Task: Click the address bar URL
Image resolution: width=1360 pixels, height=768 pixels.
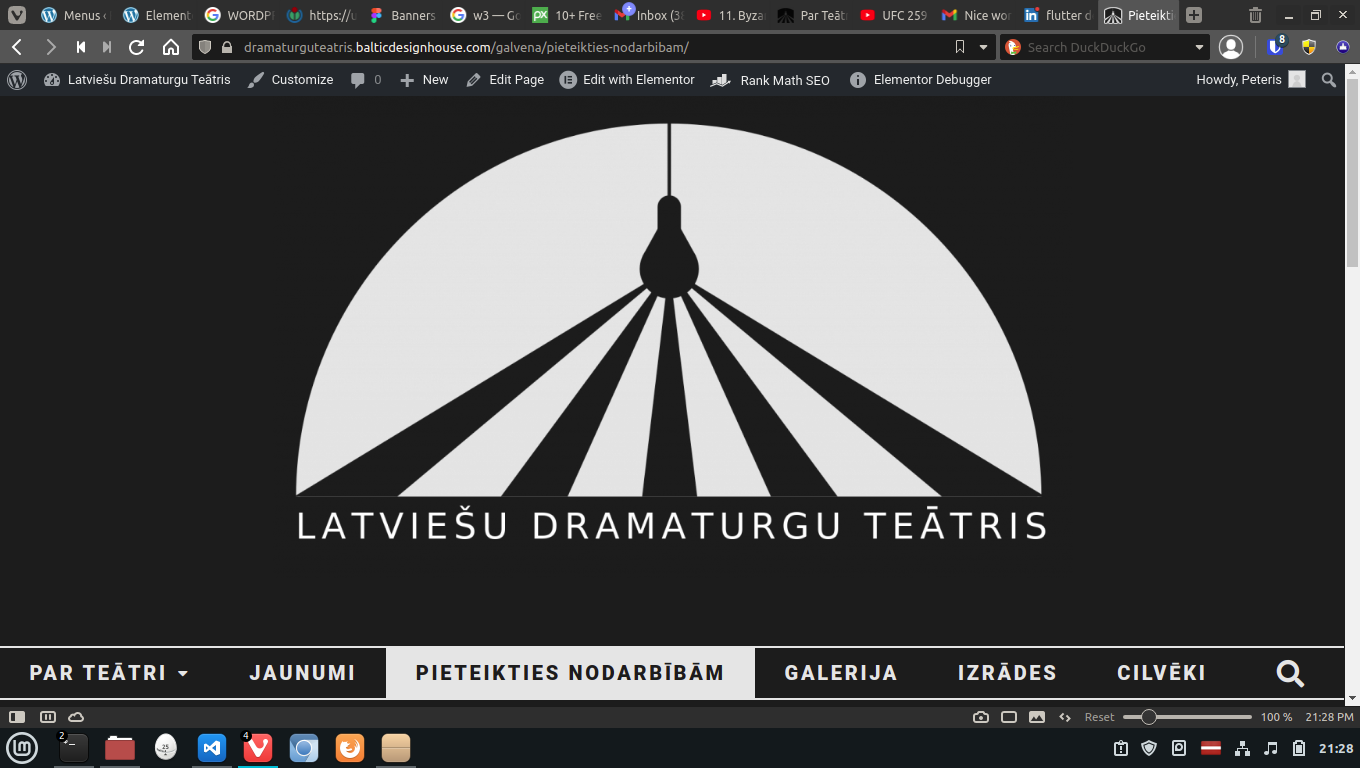Action: 466,47
